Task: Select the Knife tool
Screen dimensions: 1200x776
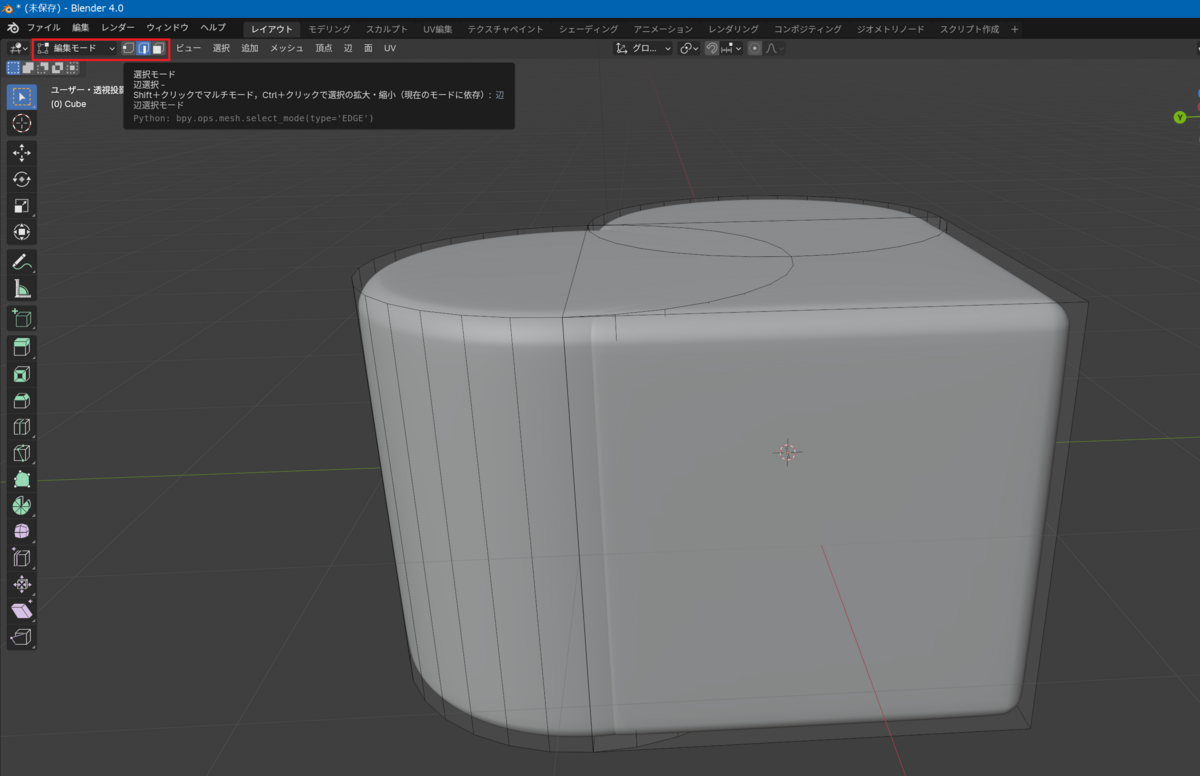Action: 21,454
